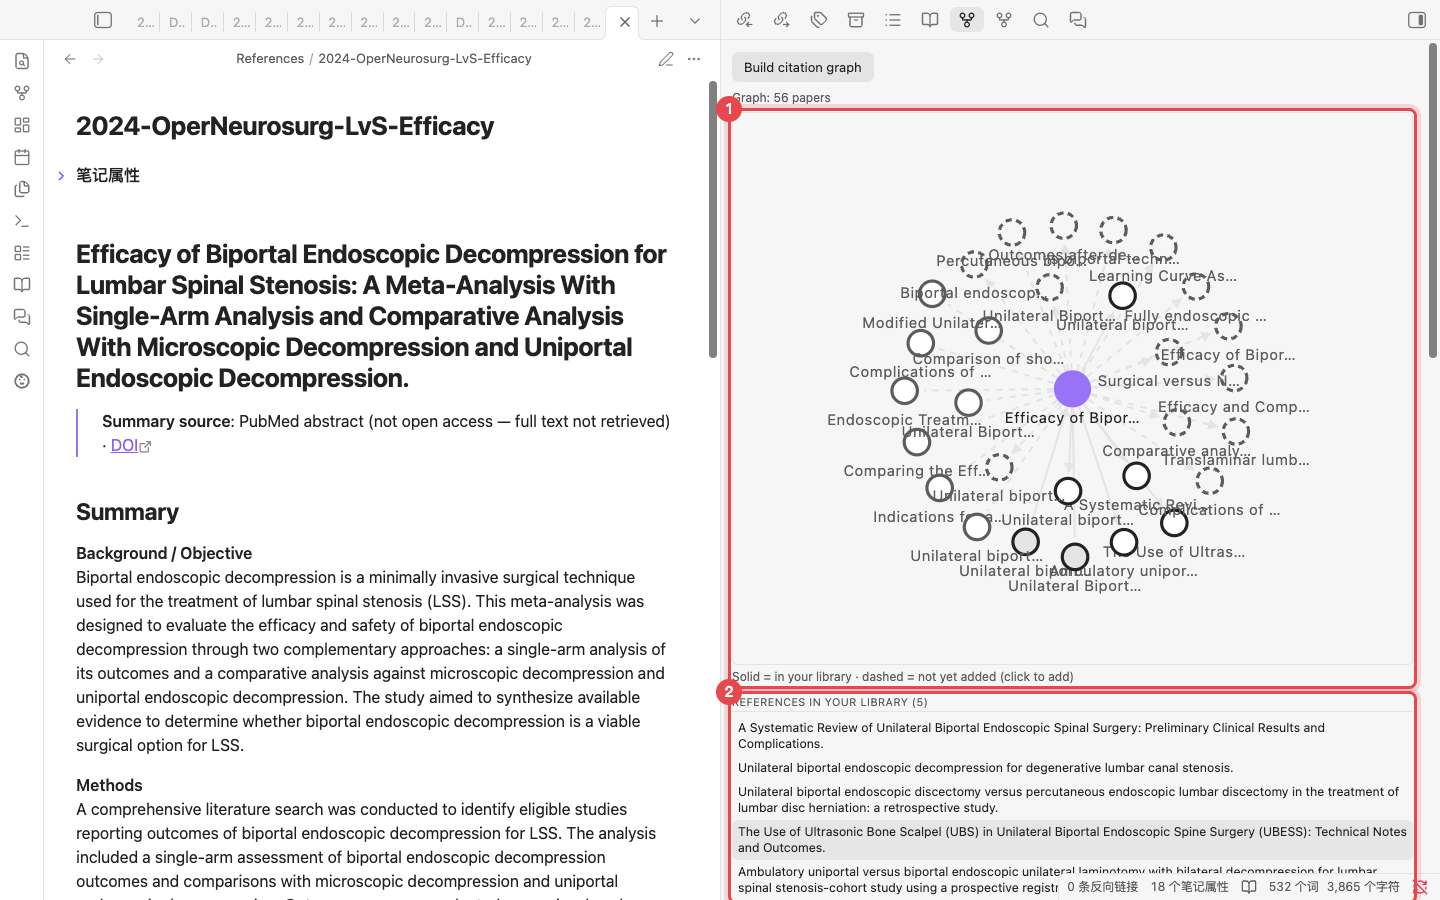Open the magnifier search tab in right sidebar
This screenshot has height=900, width=1440.
pyautogui.click(x=1041, y=20)
